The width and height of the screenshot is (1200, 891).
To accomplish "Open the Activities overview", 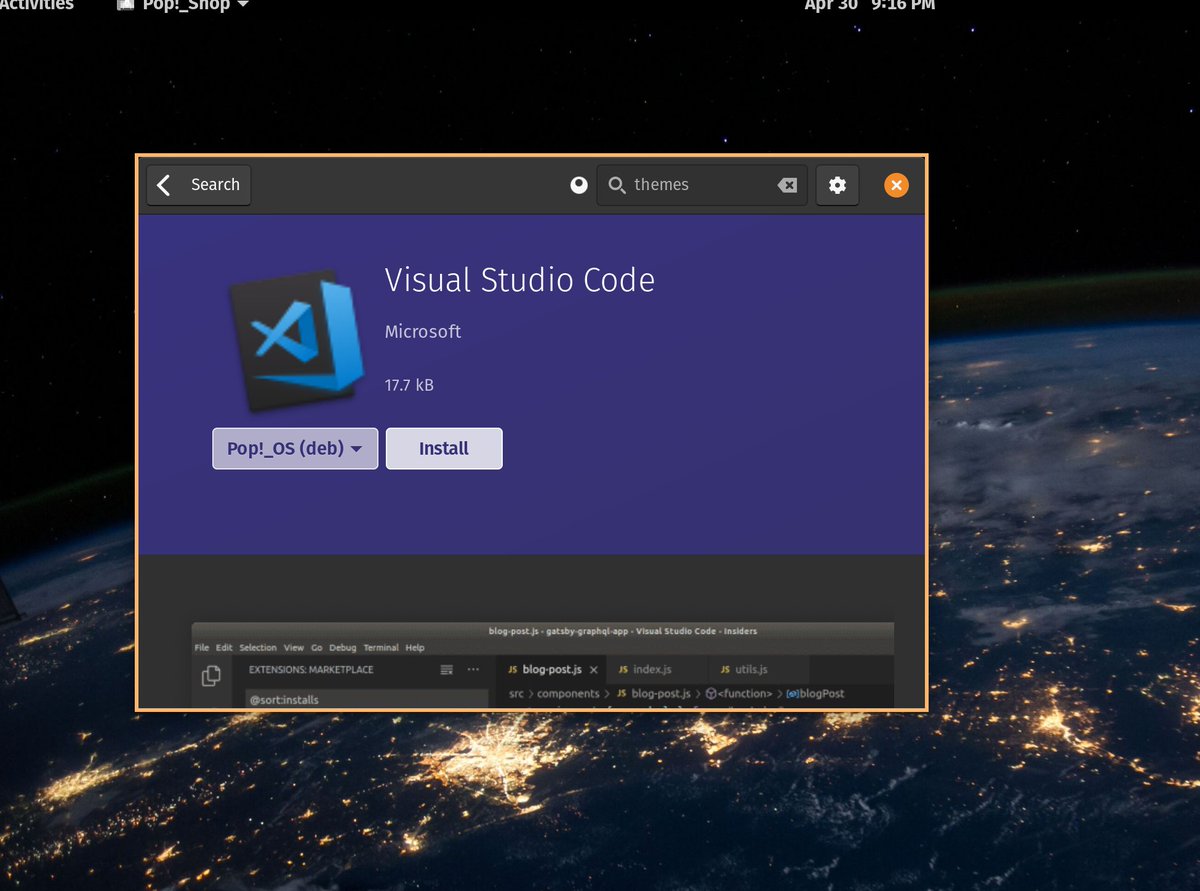I will (37, 5).
